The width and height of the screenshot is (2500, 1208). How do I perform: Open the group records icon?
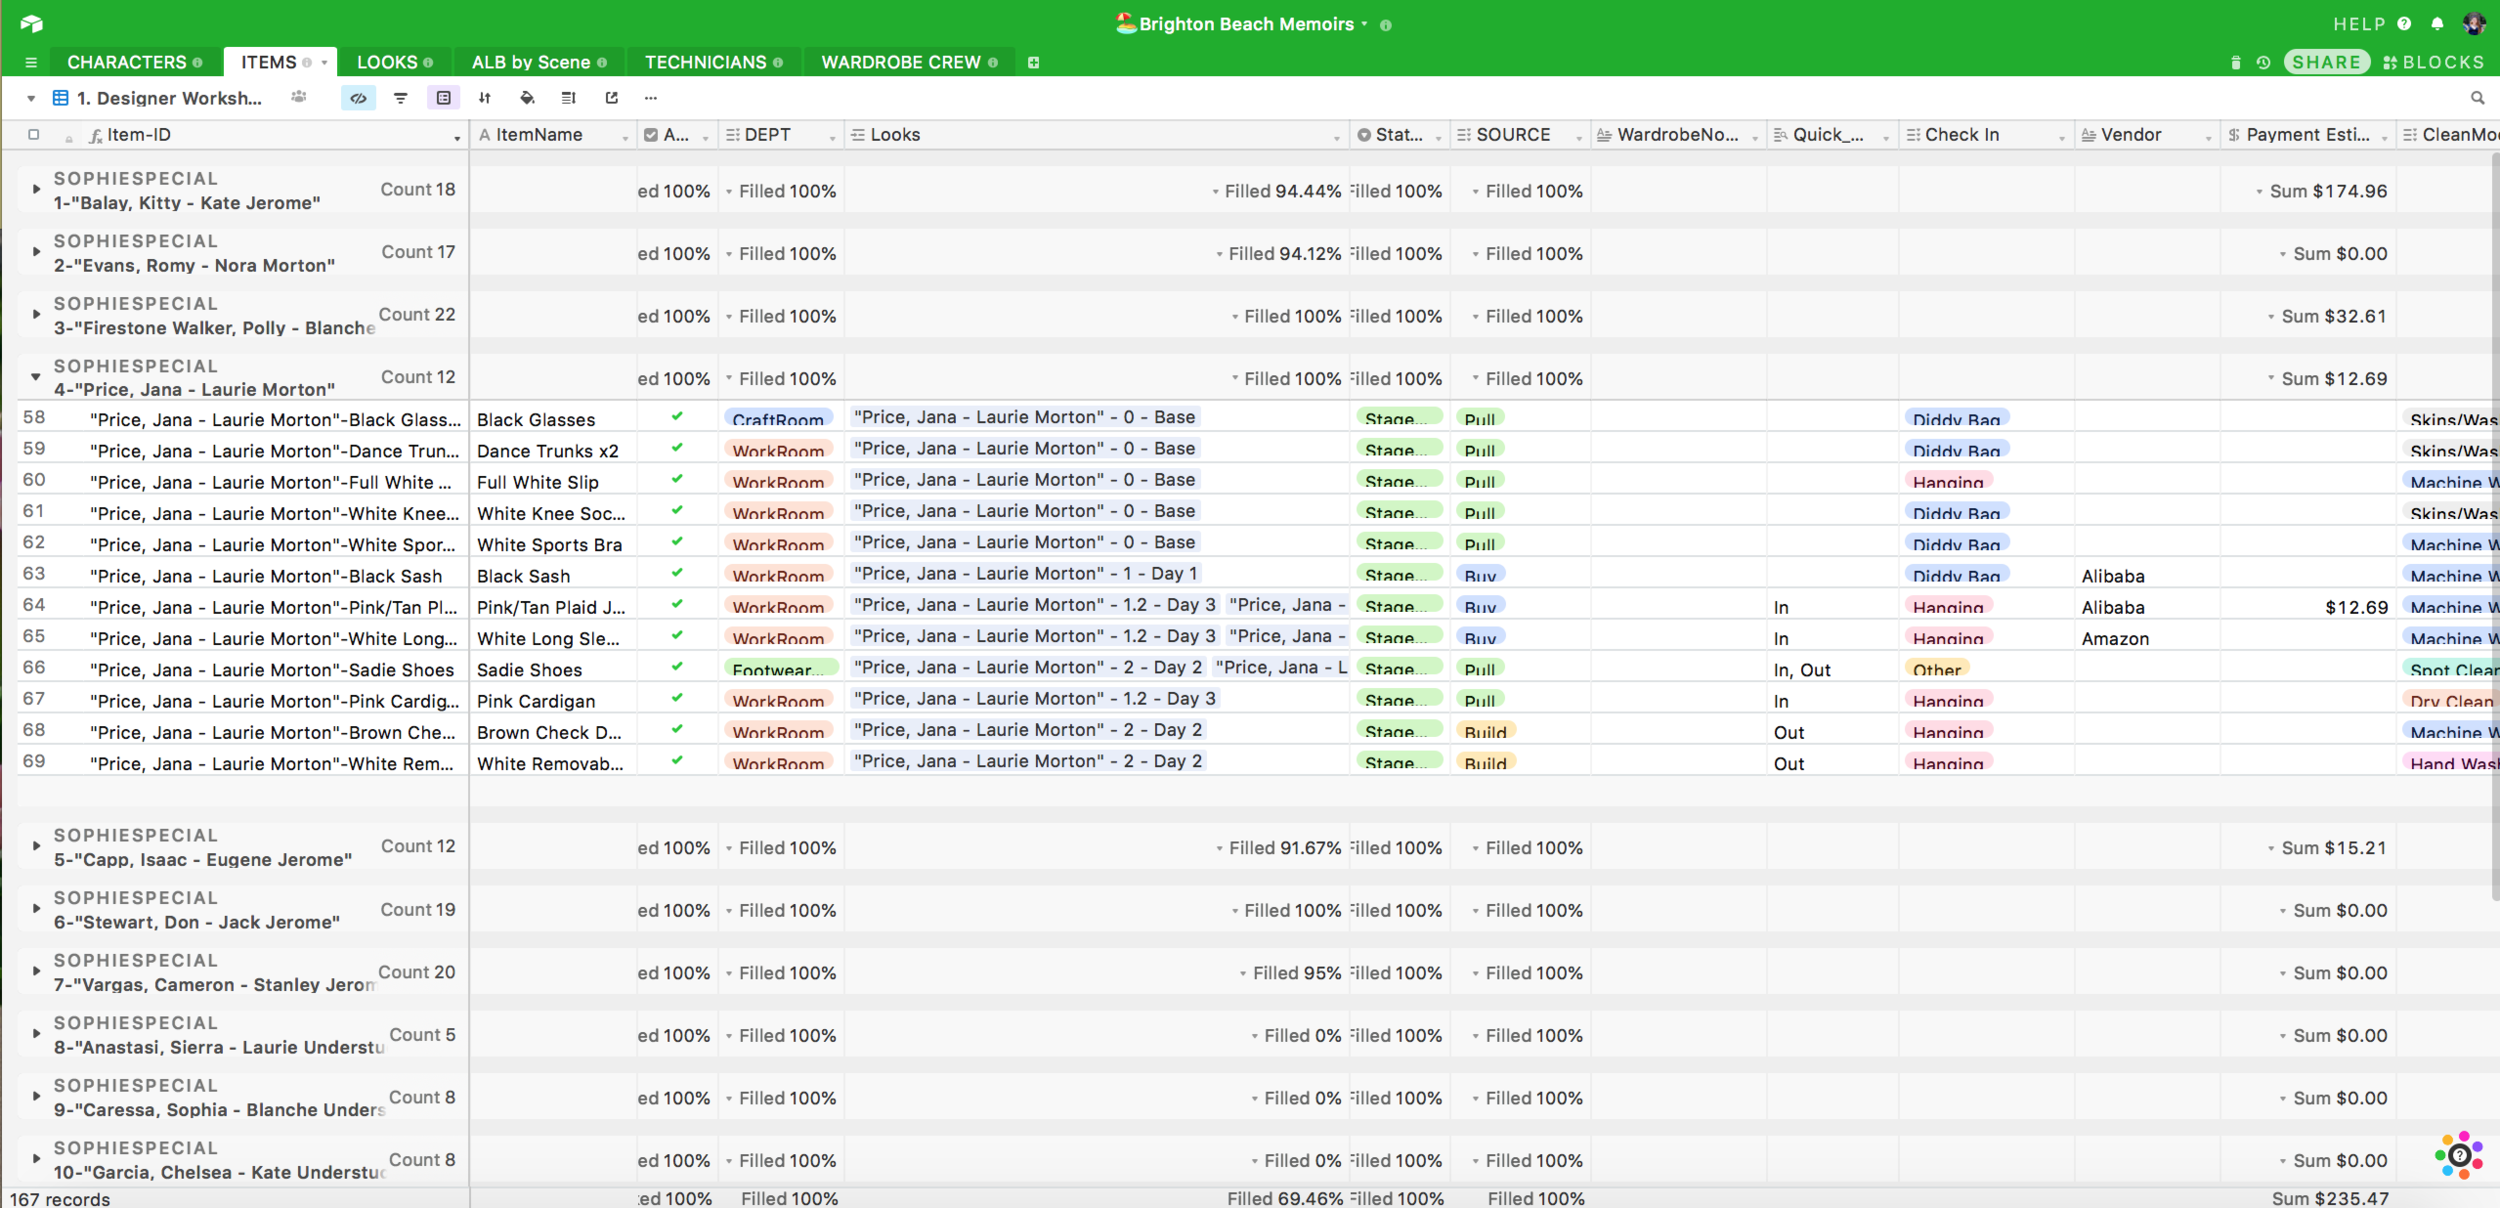[x=444, y=98]
